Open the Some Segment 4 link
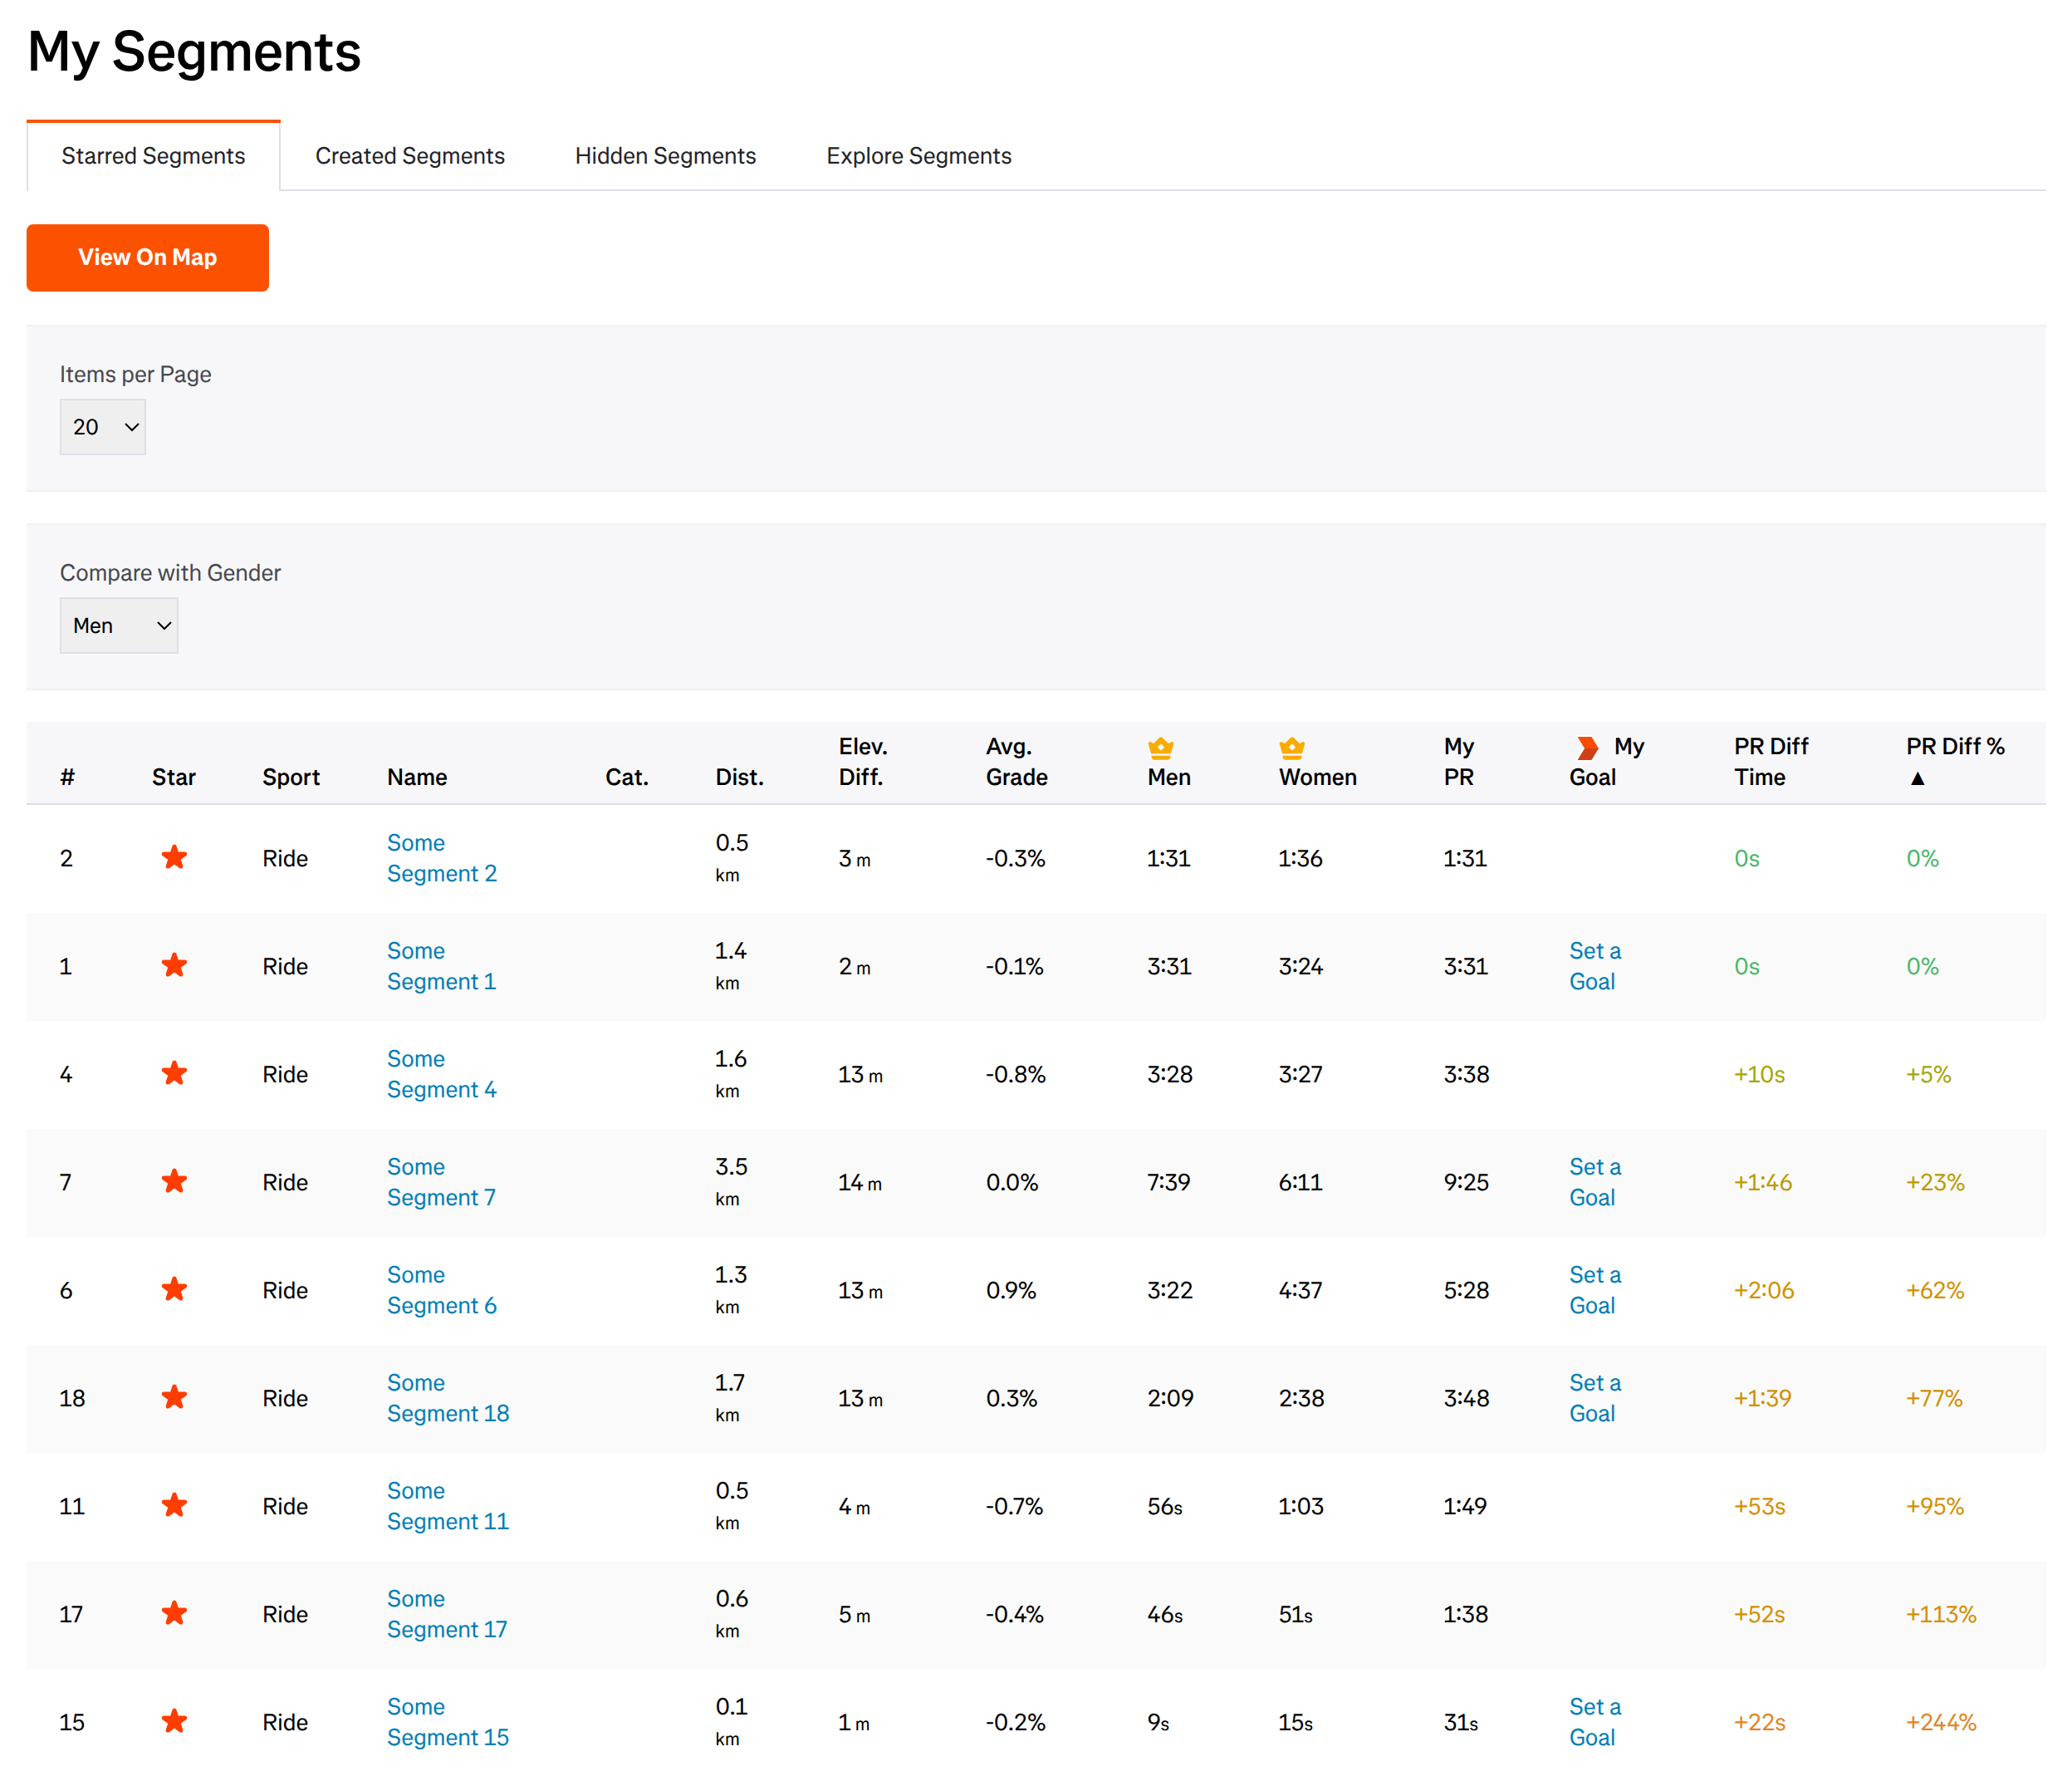The width and height of the screenshot is (2072, 1776). [442, 1074]
